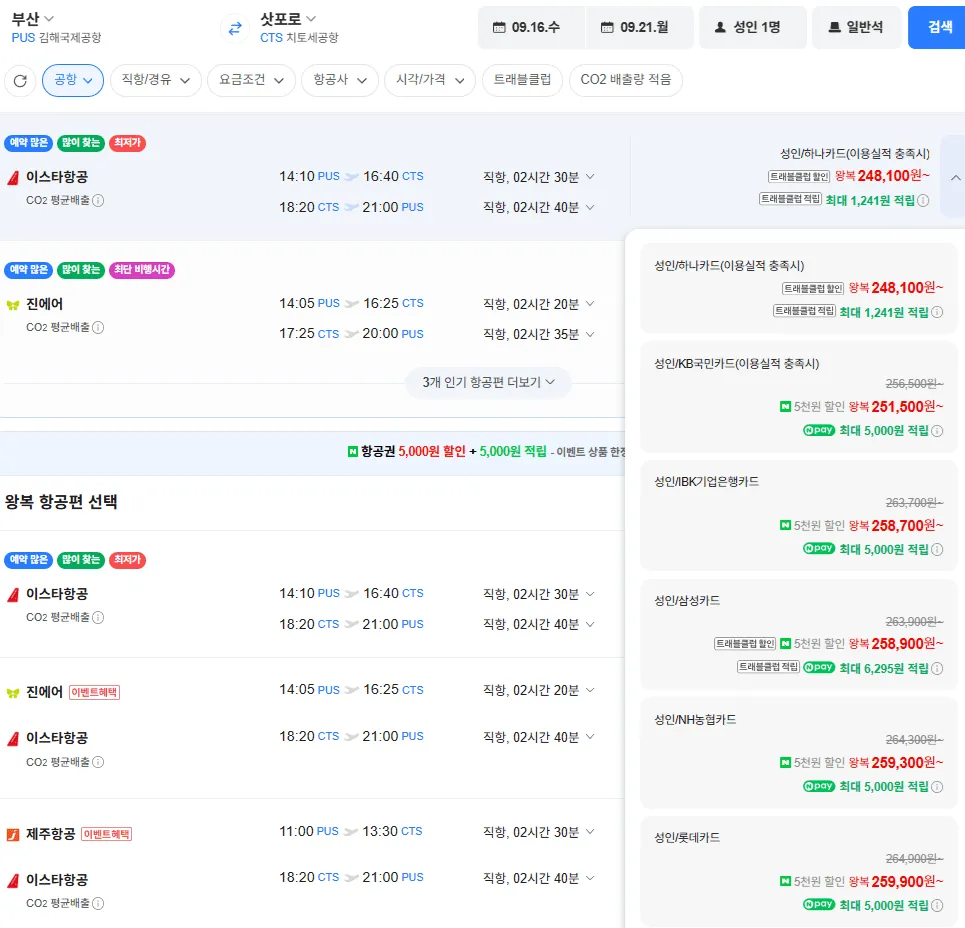The width and height of the screenshot is (965, 928).
Task: Open 부산 departure city dropdown
Action: tap(33, 18)
